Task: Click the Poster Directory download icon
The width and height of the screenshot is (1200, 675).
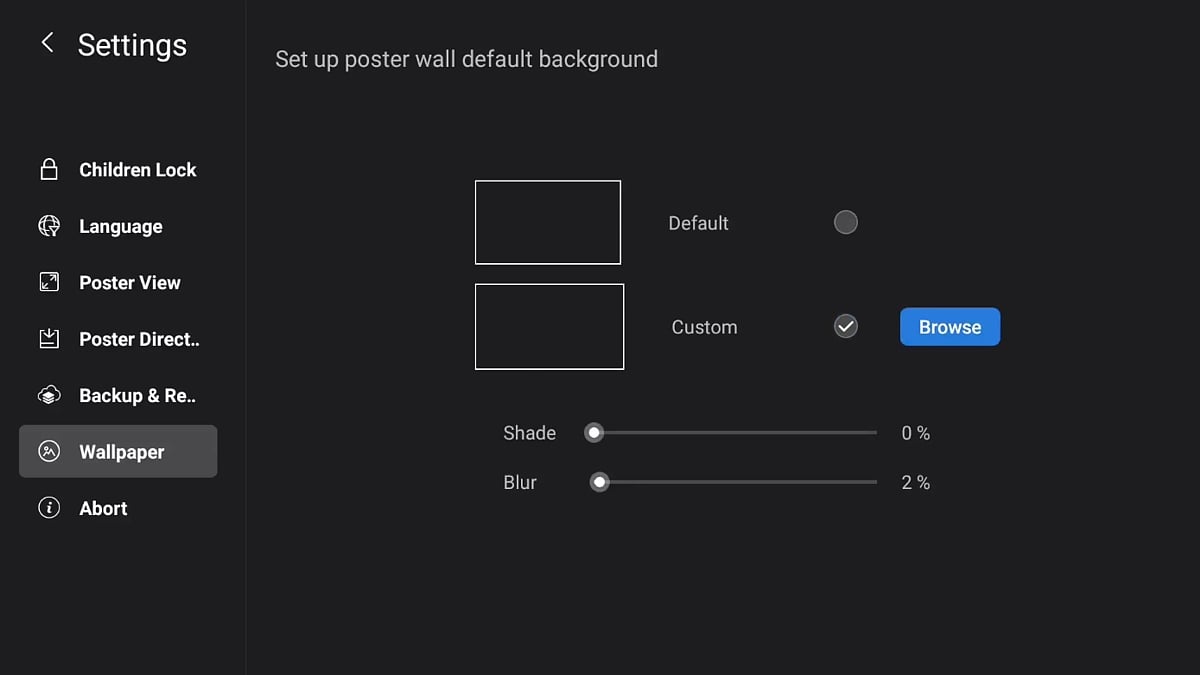Action: tap(49, 339)
